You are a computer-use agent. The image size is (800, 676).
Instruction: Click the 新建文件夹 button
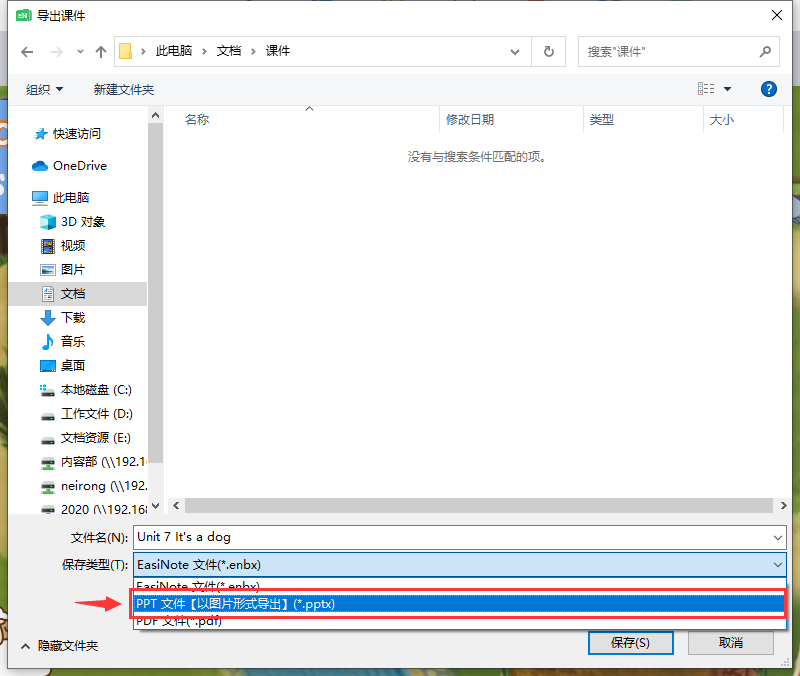coord(124,89)
